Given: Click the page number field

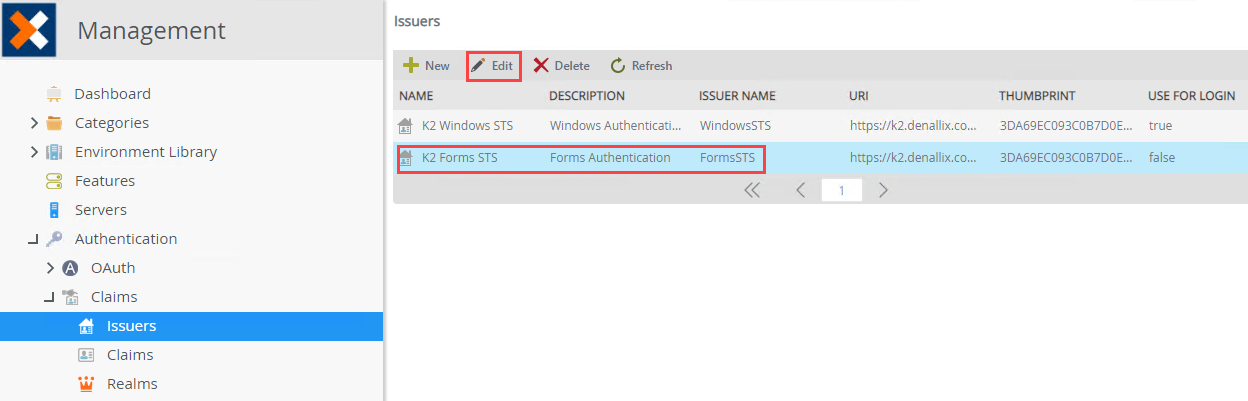Looking at the screenshot, I should (842, 190).
